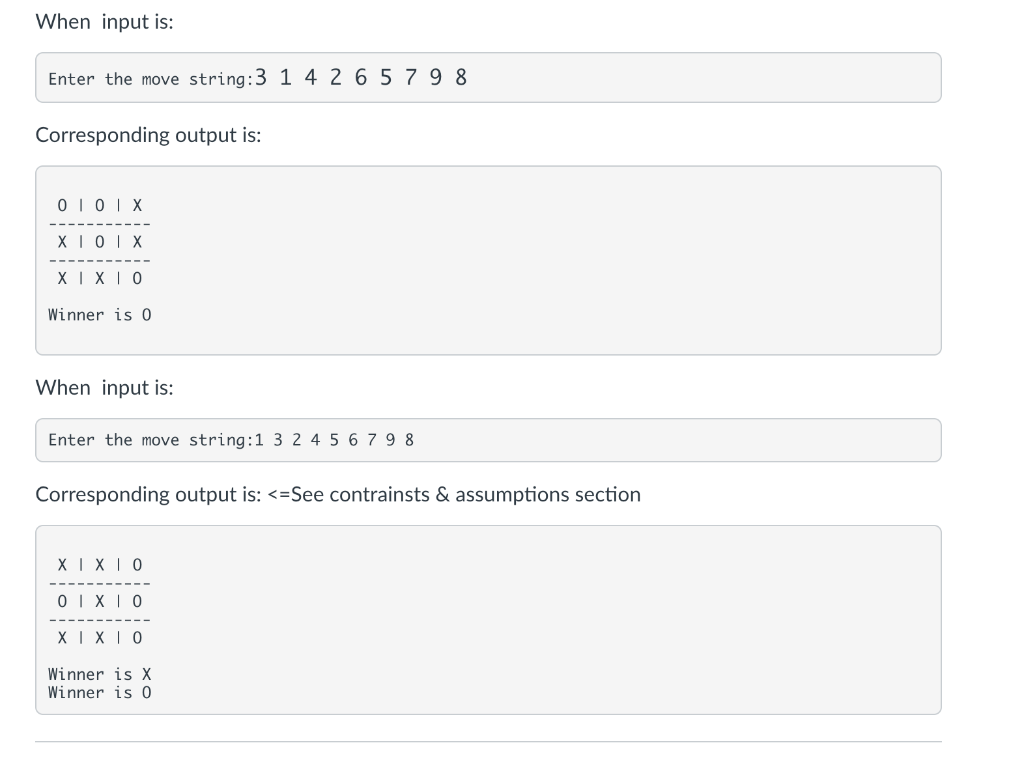Click top row 'X | X | O' of second board
This screenshot has height=758, width=1024.
[99, 565]
